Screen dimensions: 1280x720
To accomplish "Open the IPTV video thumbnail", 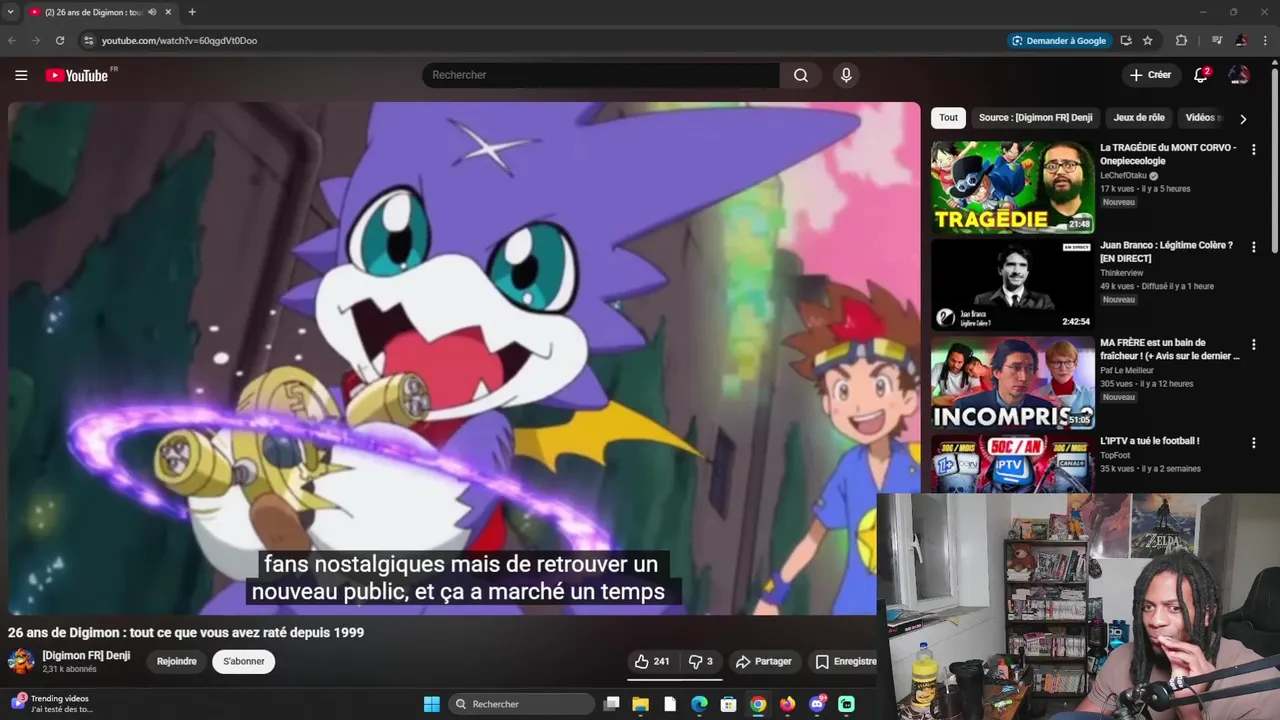I will (1012, 463).
